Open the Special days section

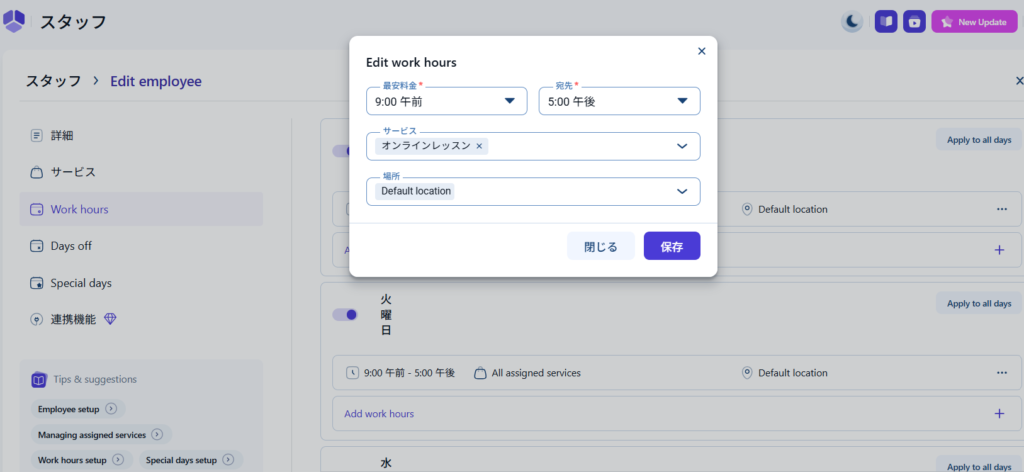(x=80, y=283)
